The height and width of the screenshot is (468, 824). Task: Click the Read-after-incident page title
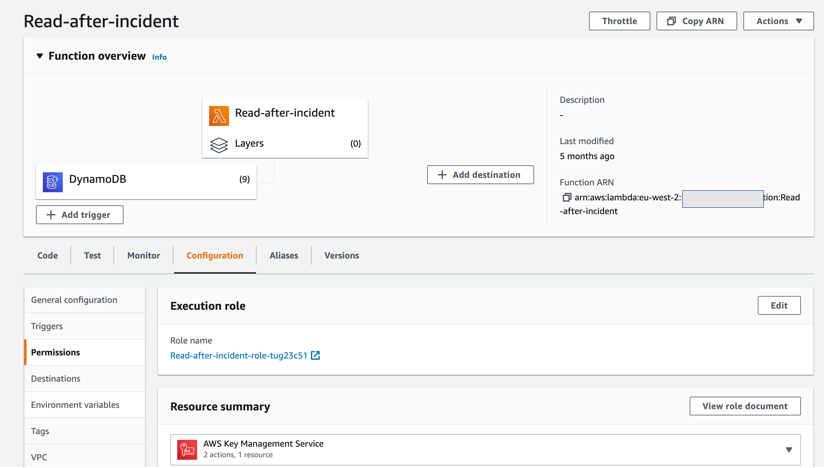coord(101,21)
